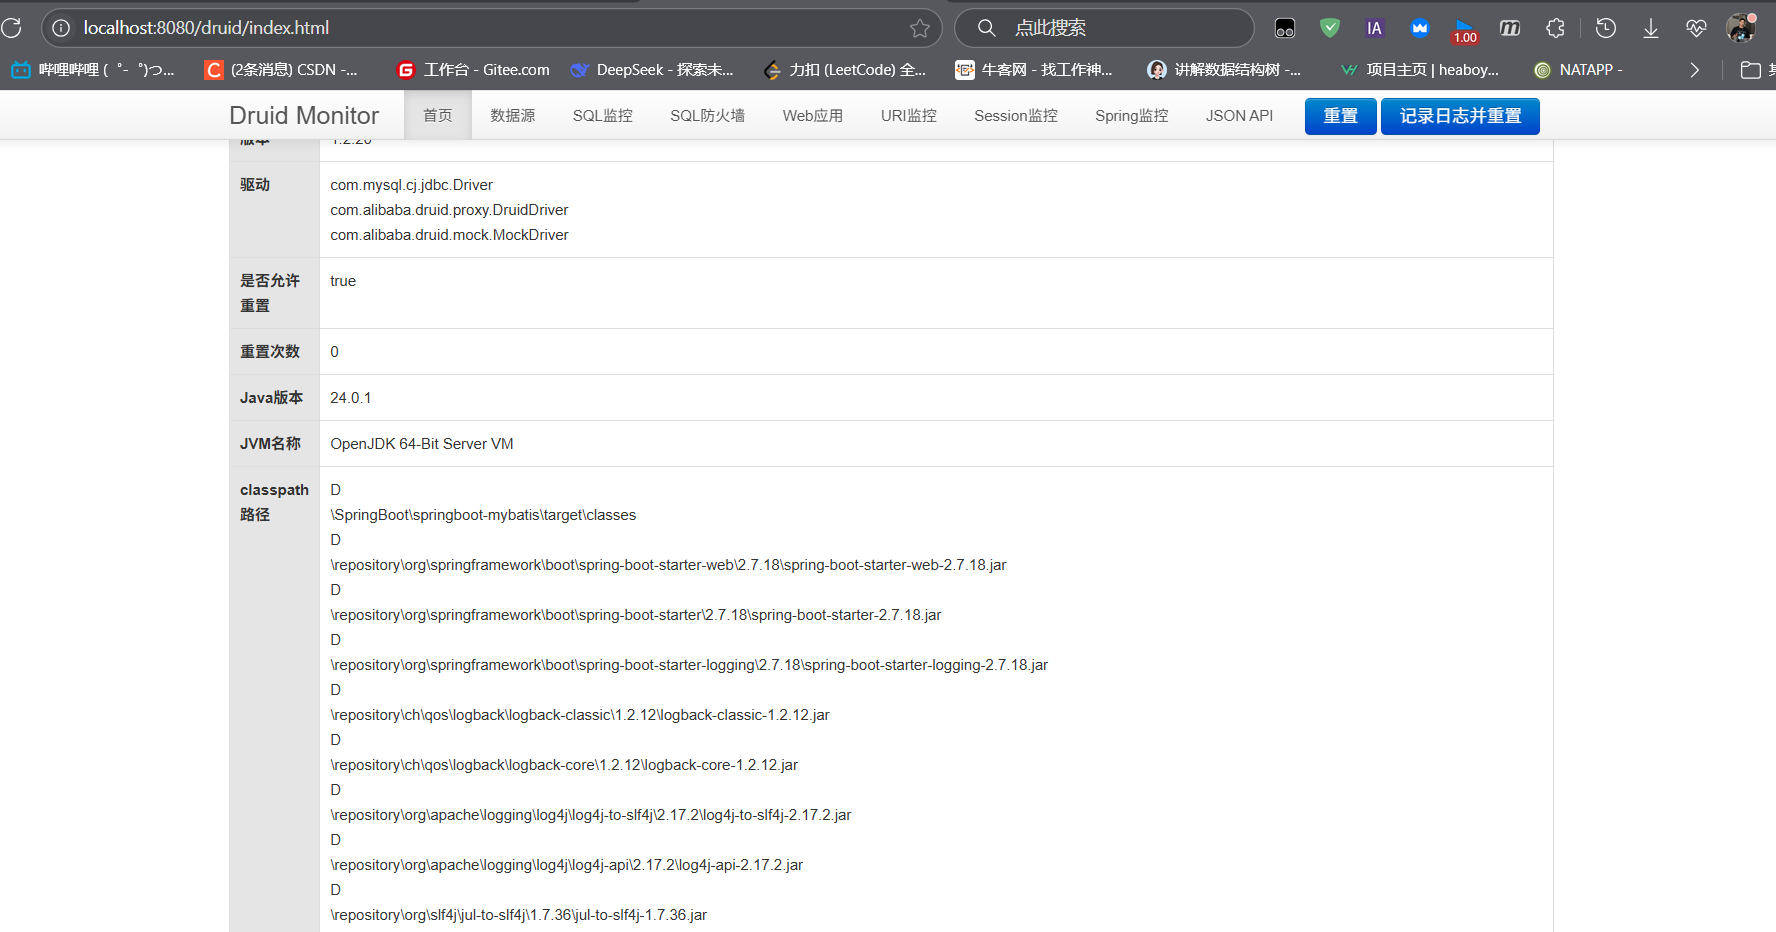Open the browsing history clock icon
The height and width of the screenshot is (932, 1776).
1606,28
